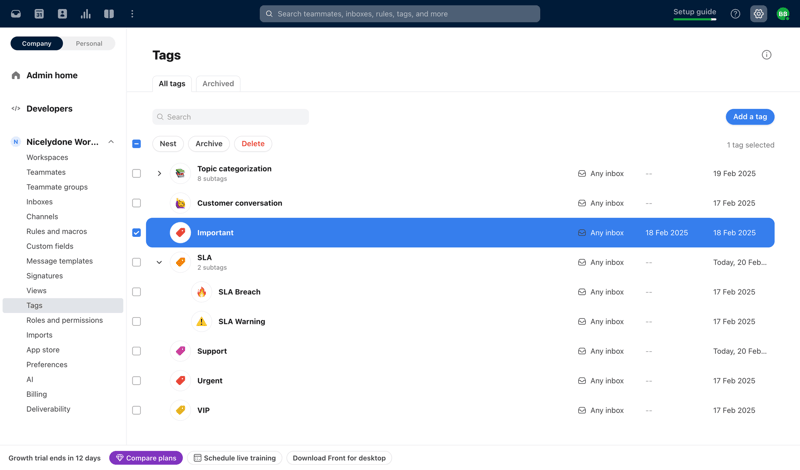The width and height of the screenshot is (800, 470).
Task: Open the settings gear icon
Action: (x=759, y=14)
